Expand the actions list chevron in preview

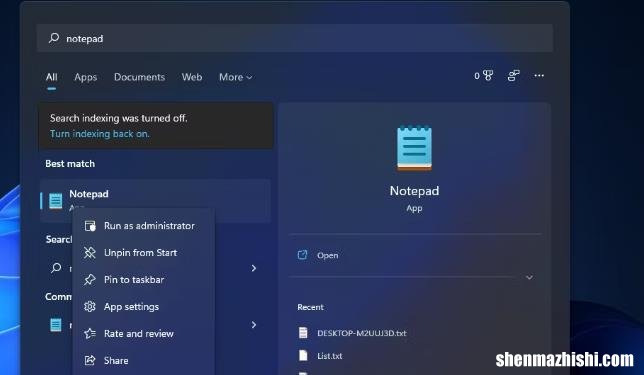529,277
